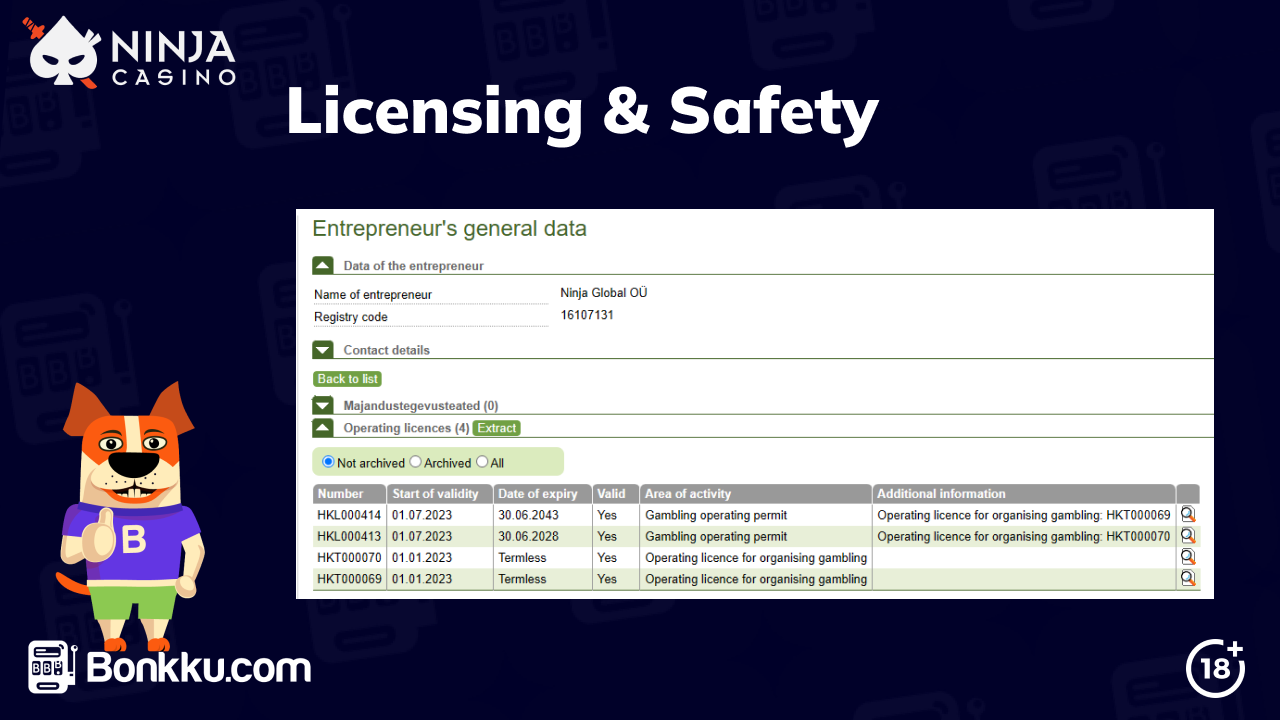This screenshot has height=720, width=1280.
Task: Click licence number HKT000070 in Number column
Action: [349, 558]
